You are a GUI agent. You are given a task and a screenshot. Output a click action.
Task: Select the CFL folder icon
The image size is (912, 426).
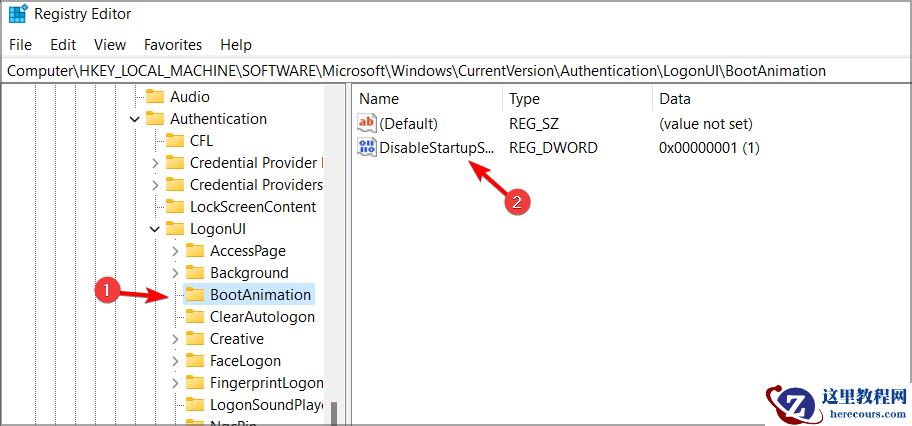coord(175,141)
